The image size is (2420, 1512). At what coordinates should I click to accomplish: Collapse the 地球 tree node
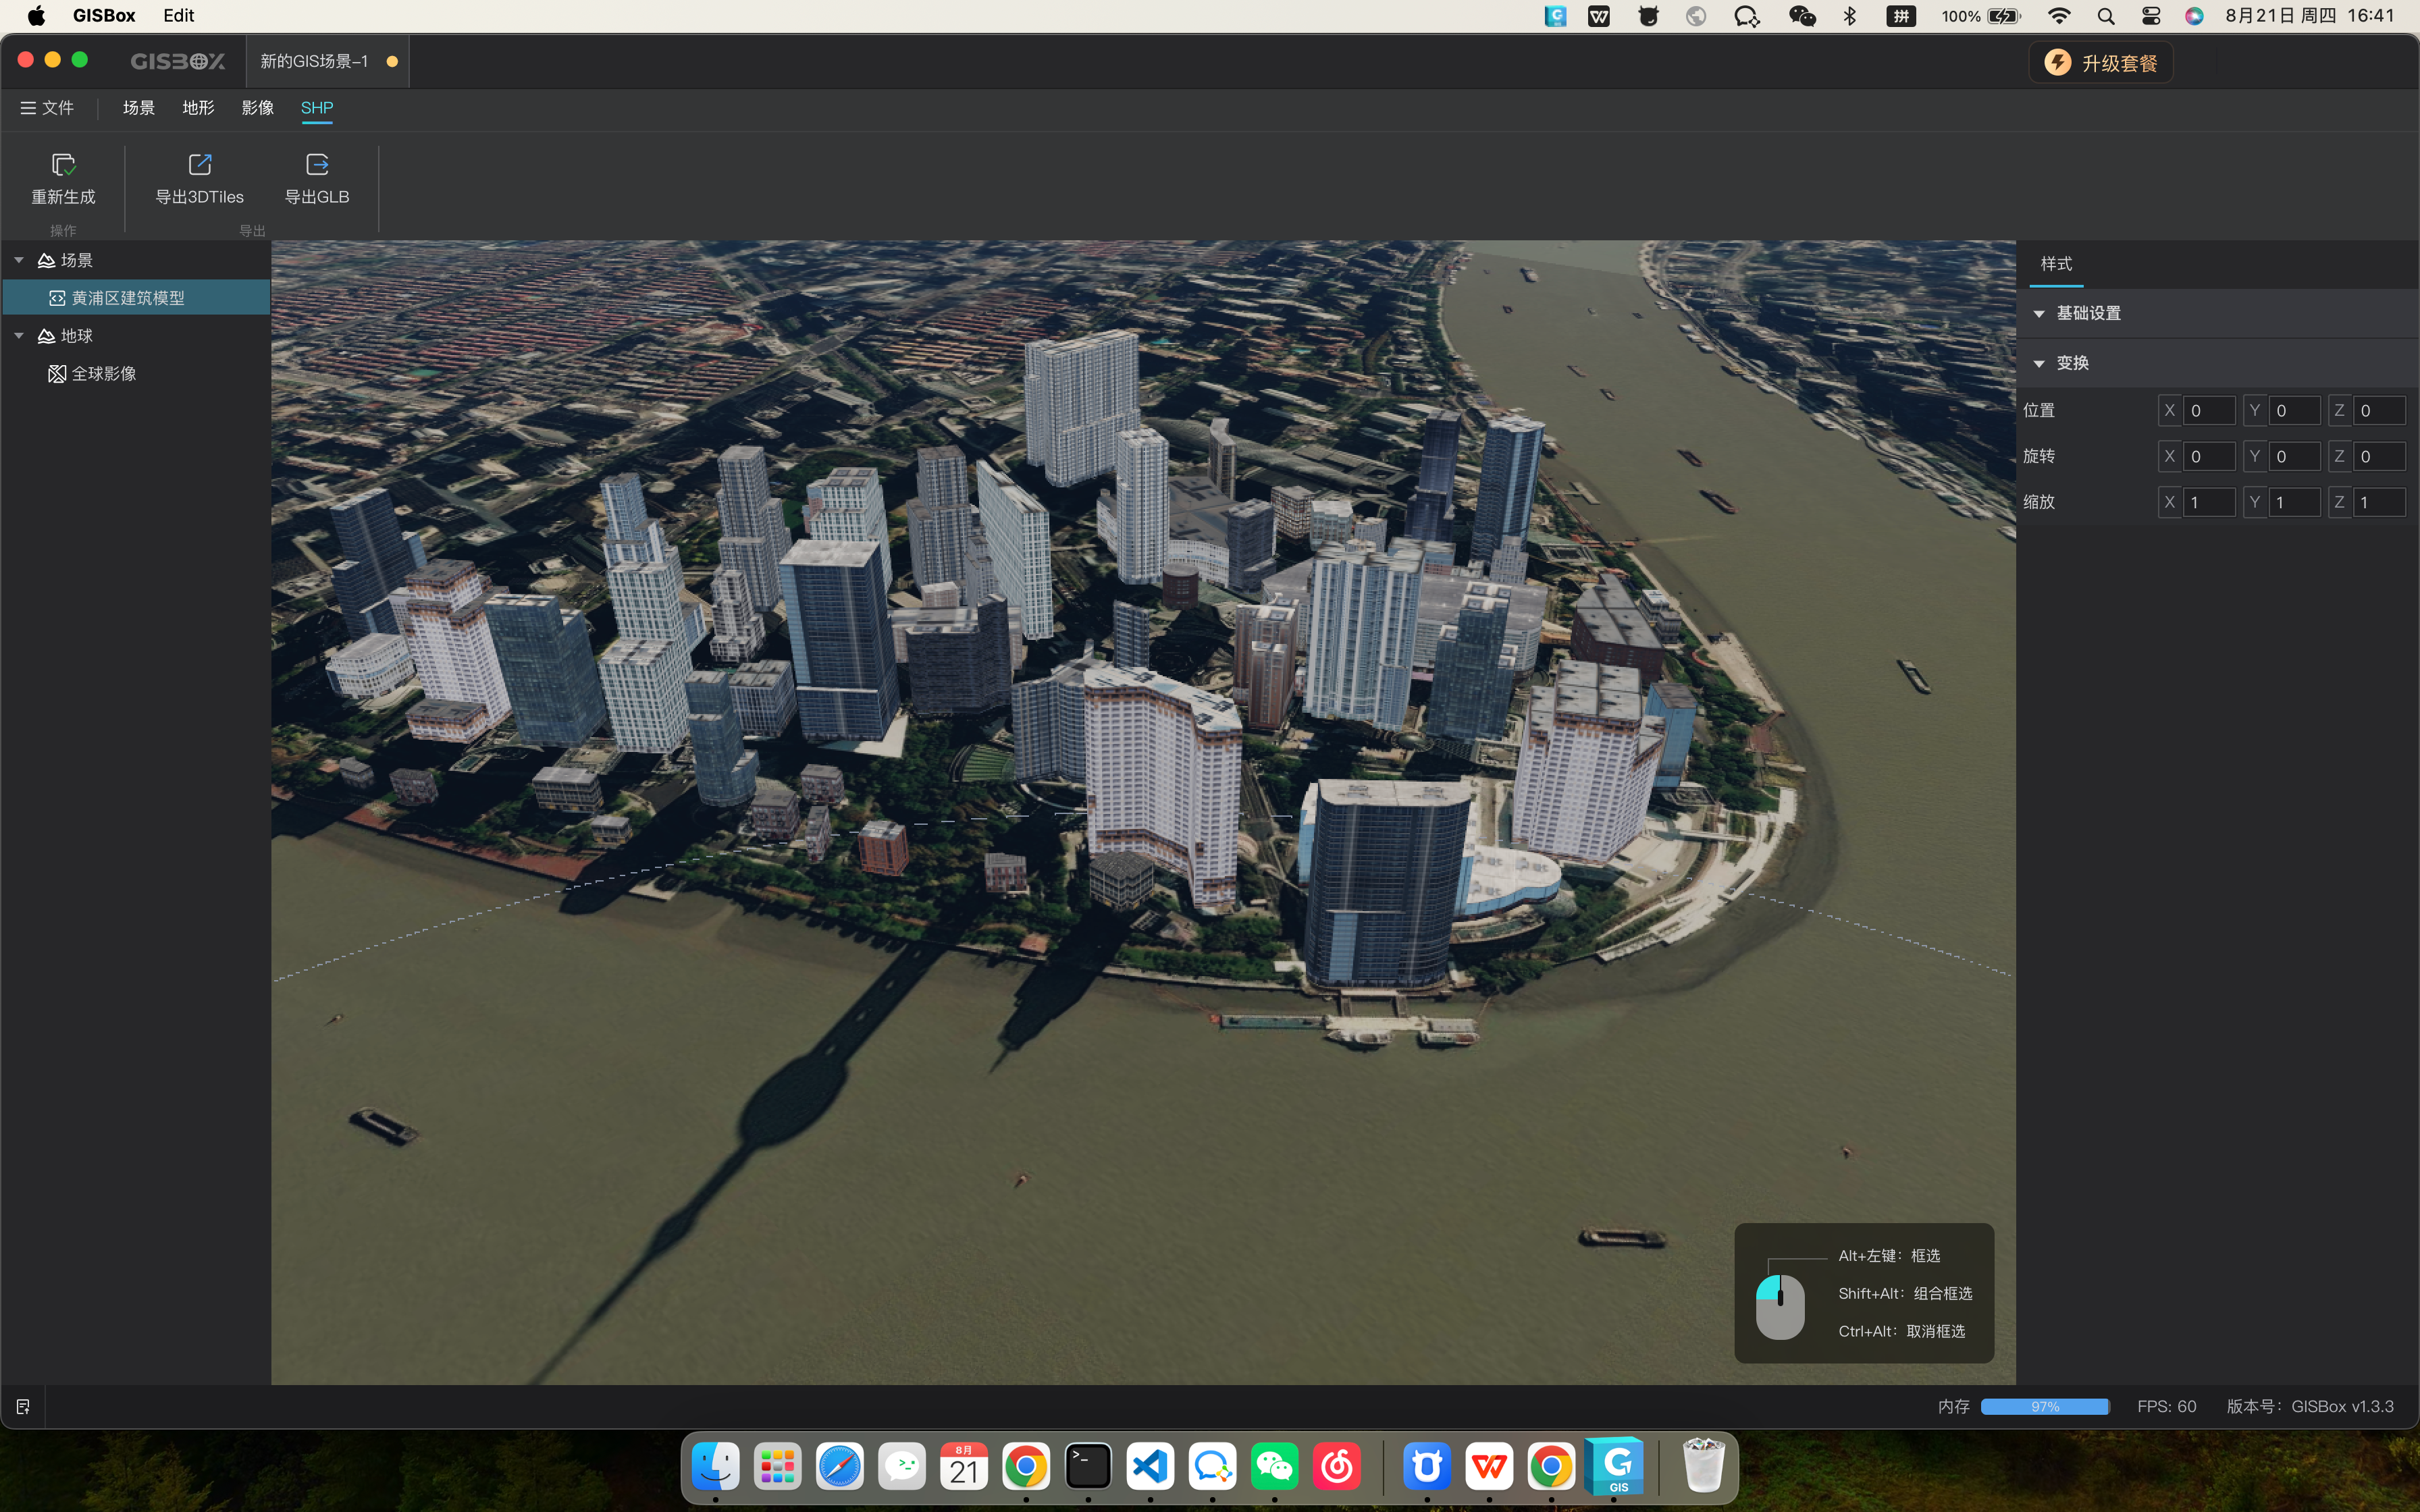[x=19, y=336]
